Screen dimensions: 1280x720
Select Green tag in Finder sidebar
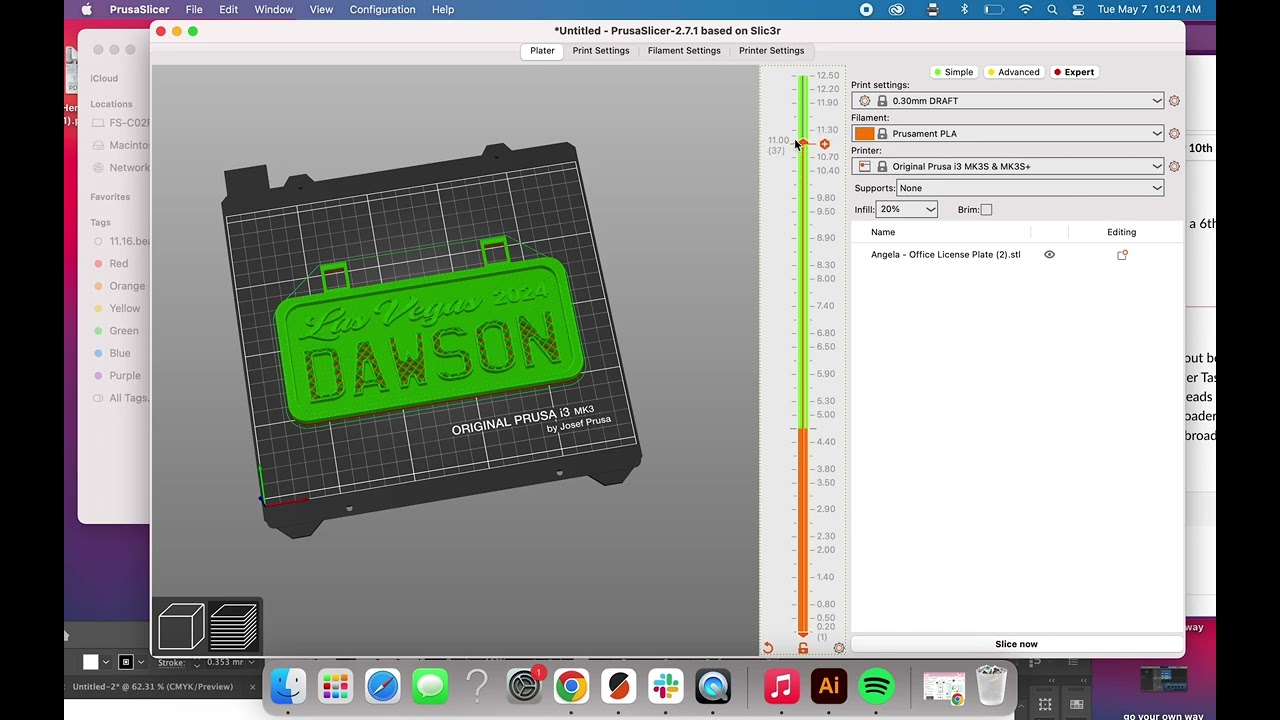coord(124,331)
